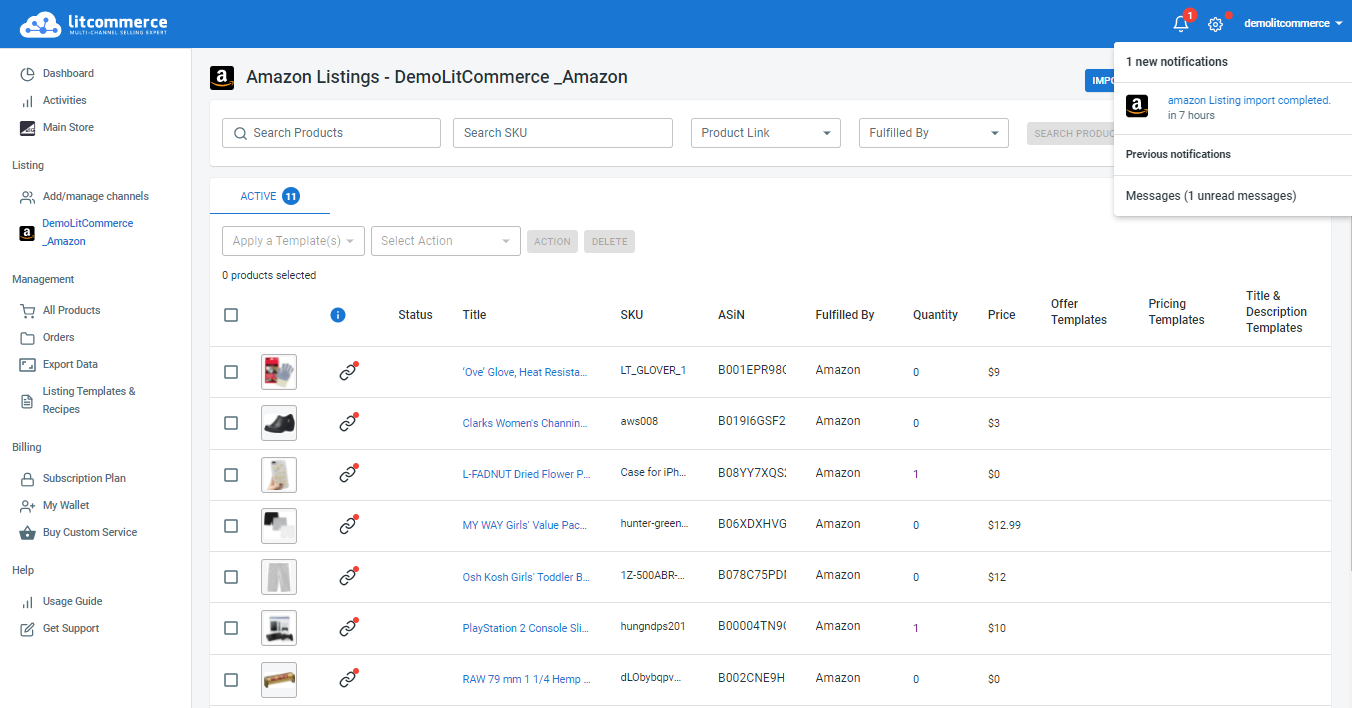Image resolution: width=1352 pixels, height=708 pixels.
Task: Click link icon for L-FADNUT Dried Flower row
Action: (348, 474)
